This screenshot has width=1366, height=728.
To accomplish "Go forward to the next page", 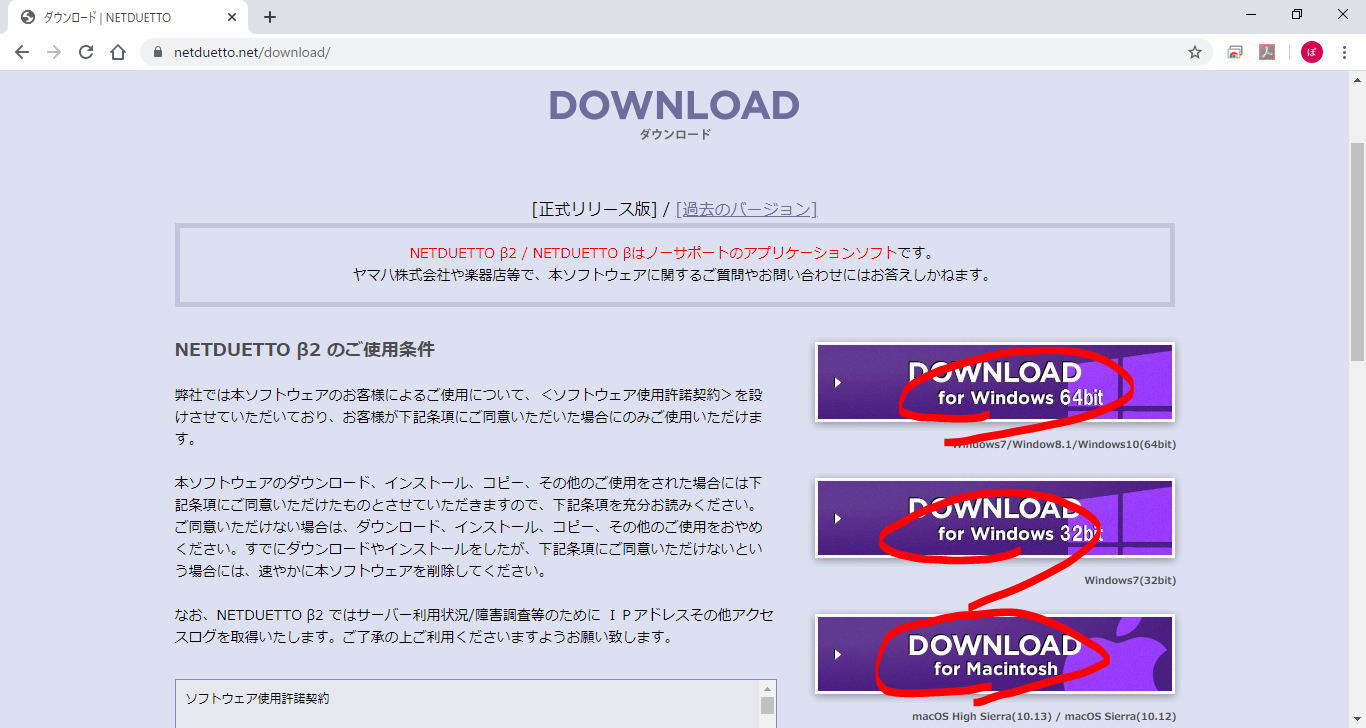I will (54, 52).
